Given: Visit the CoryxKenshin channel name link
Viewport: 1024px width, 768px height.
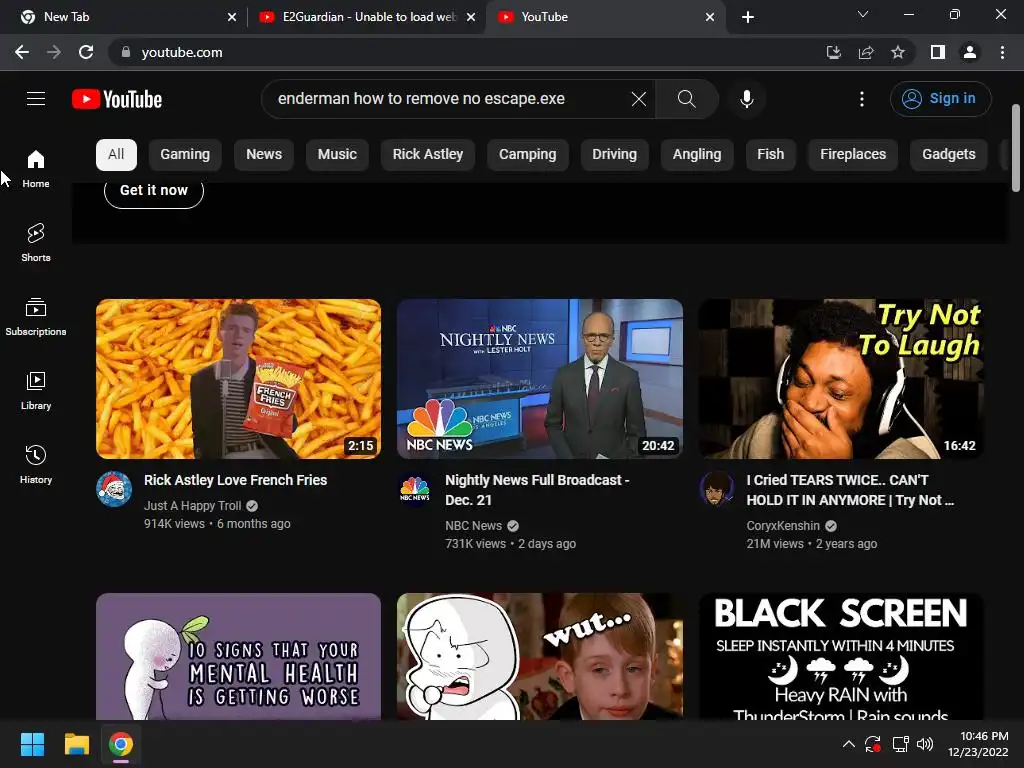Looking at the screenshot, I should 783,526.
